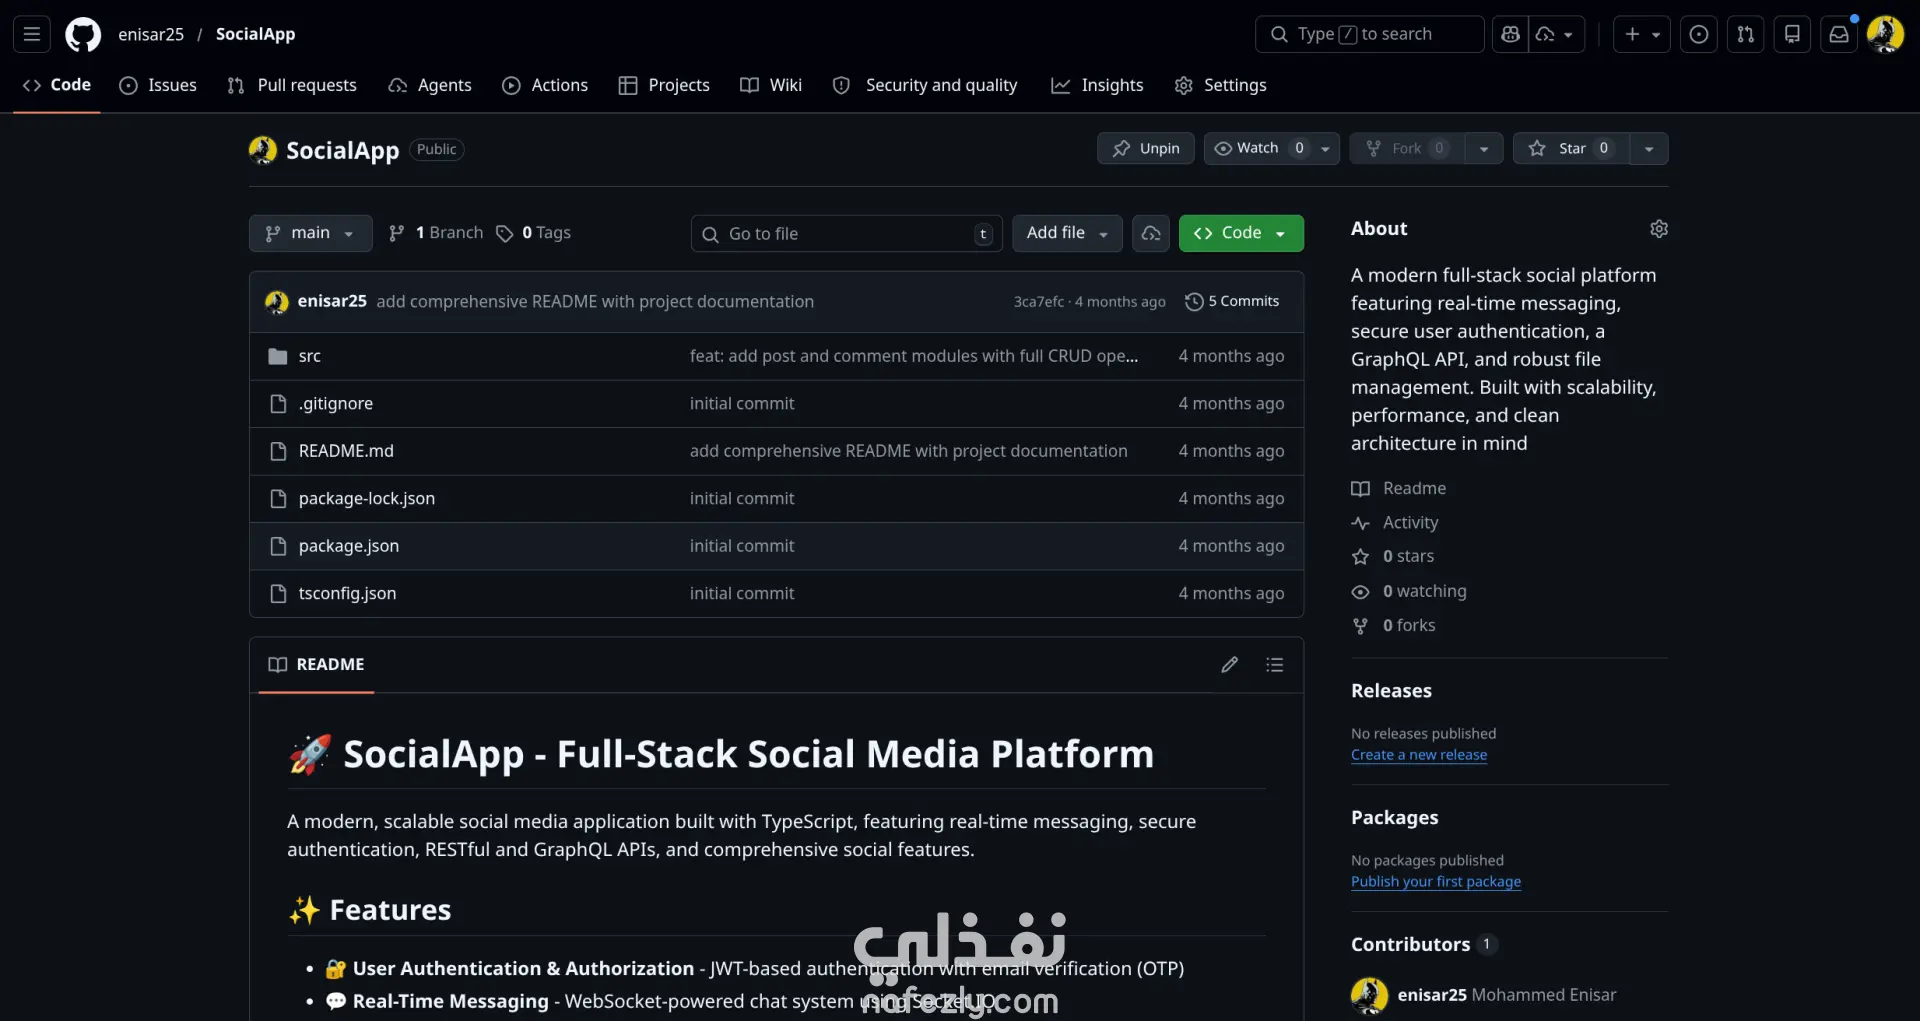
Task: Open the 5 Commits history link
Action: 1232,301
